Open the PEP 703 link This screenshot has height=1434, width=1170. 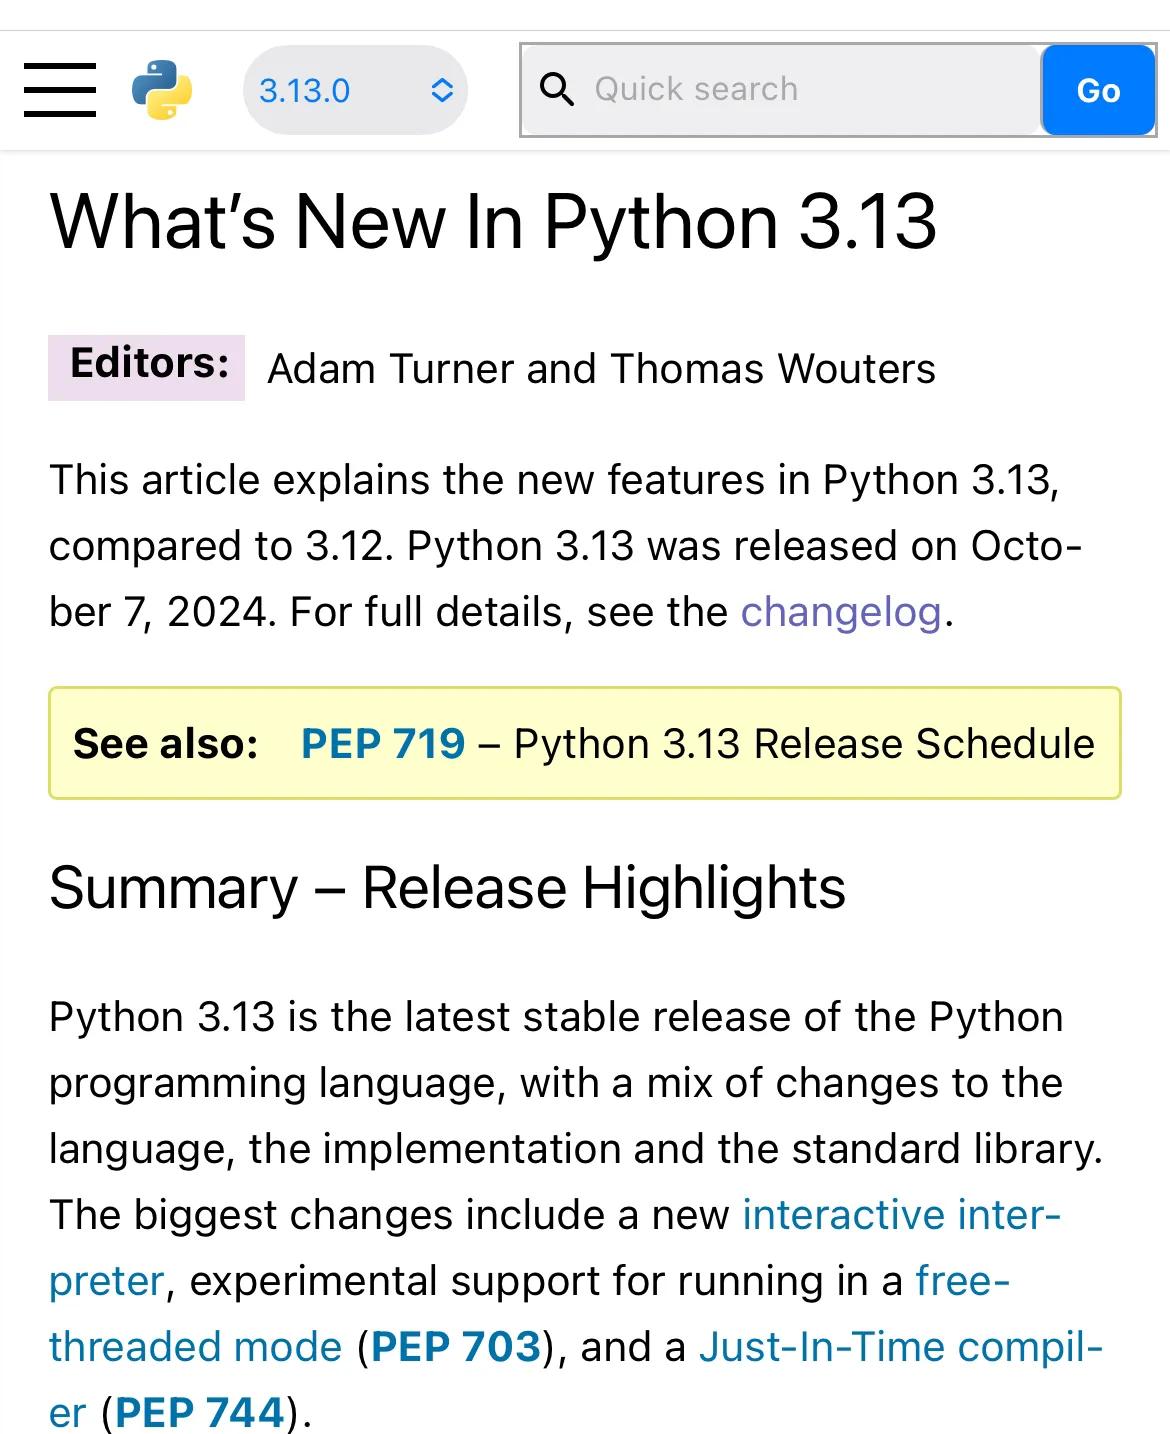456,1347
